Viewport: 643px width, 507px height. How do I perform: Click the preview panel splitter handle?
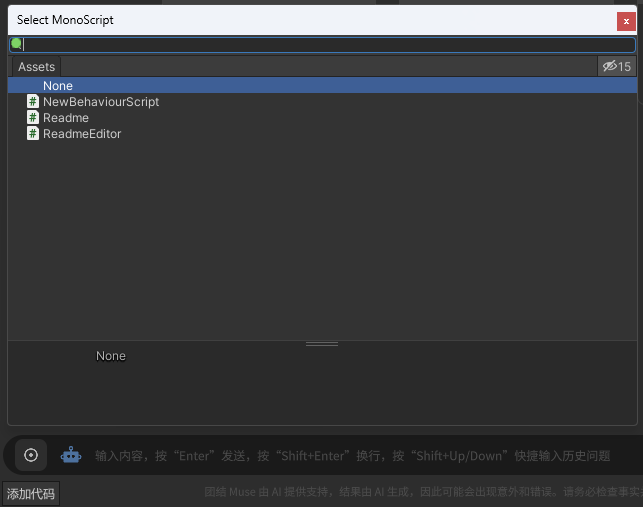tap(322, 344)
